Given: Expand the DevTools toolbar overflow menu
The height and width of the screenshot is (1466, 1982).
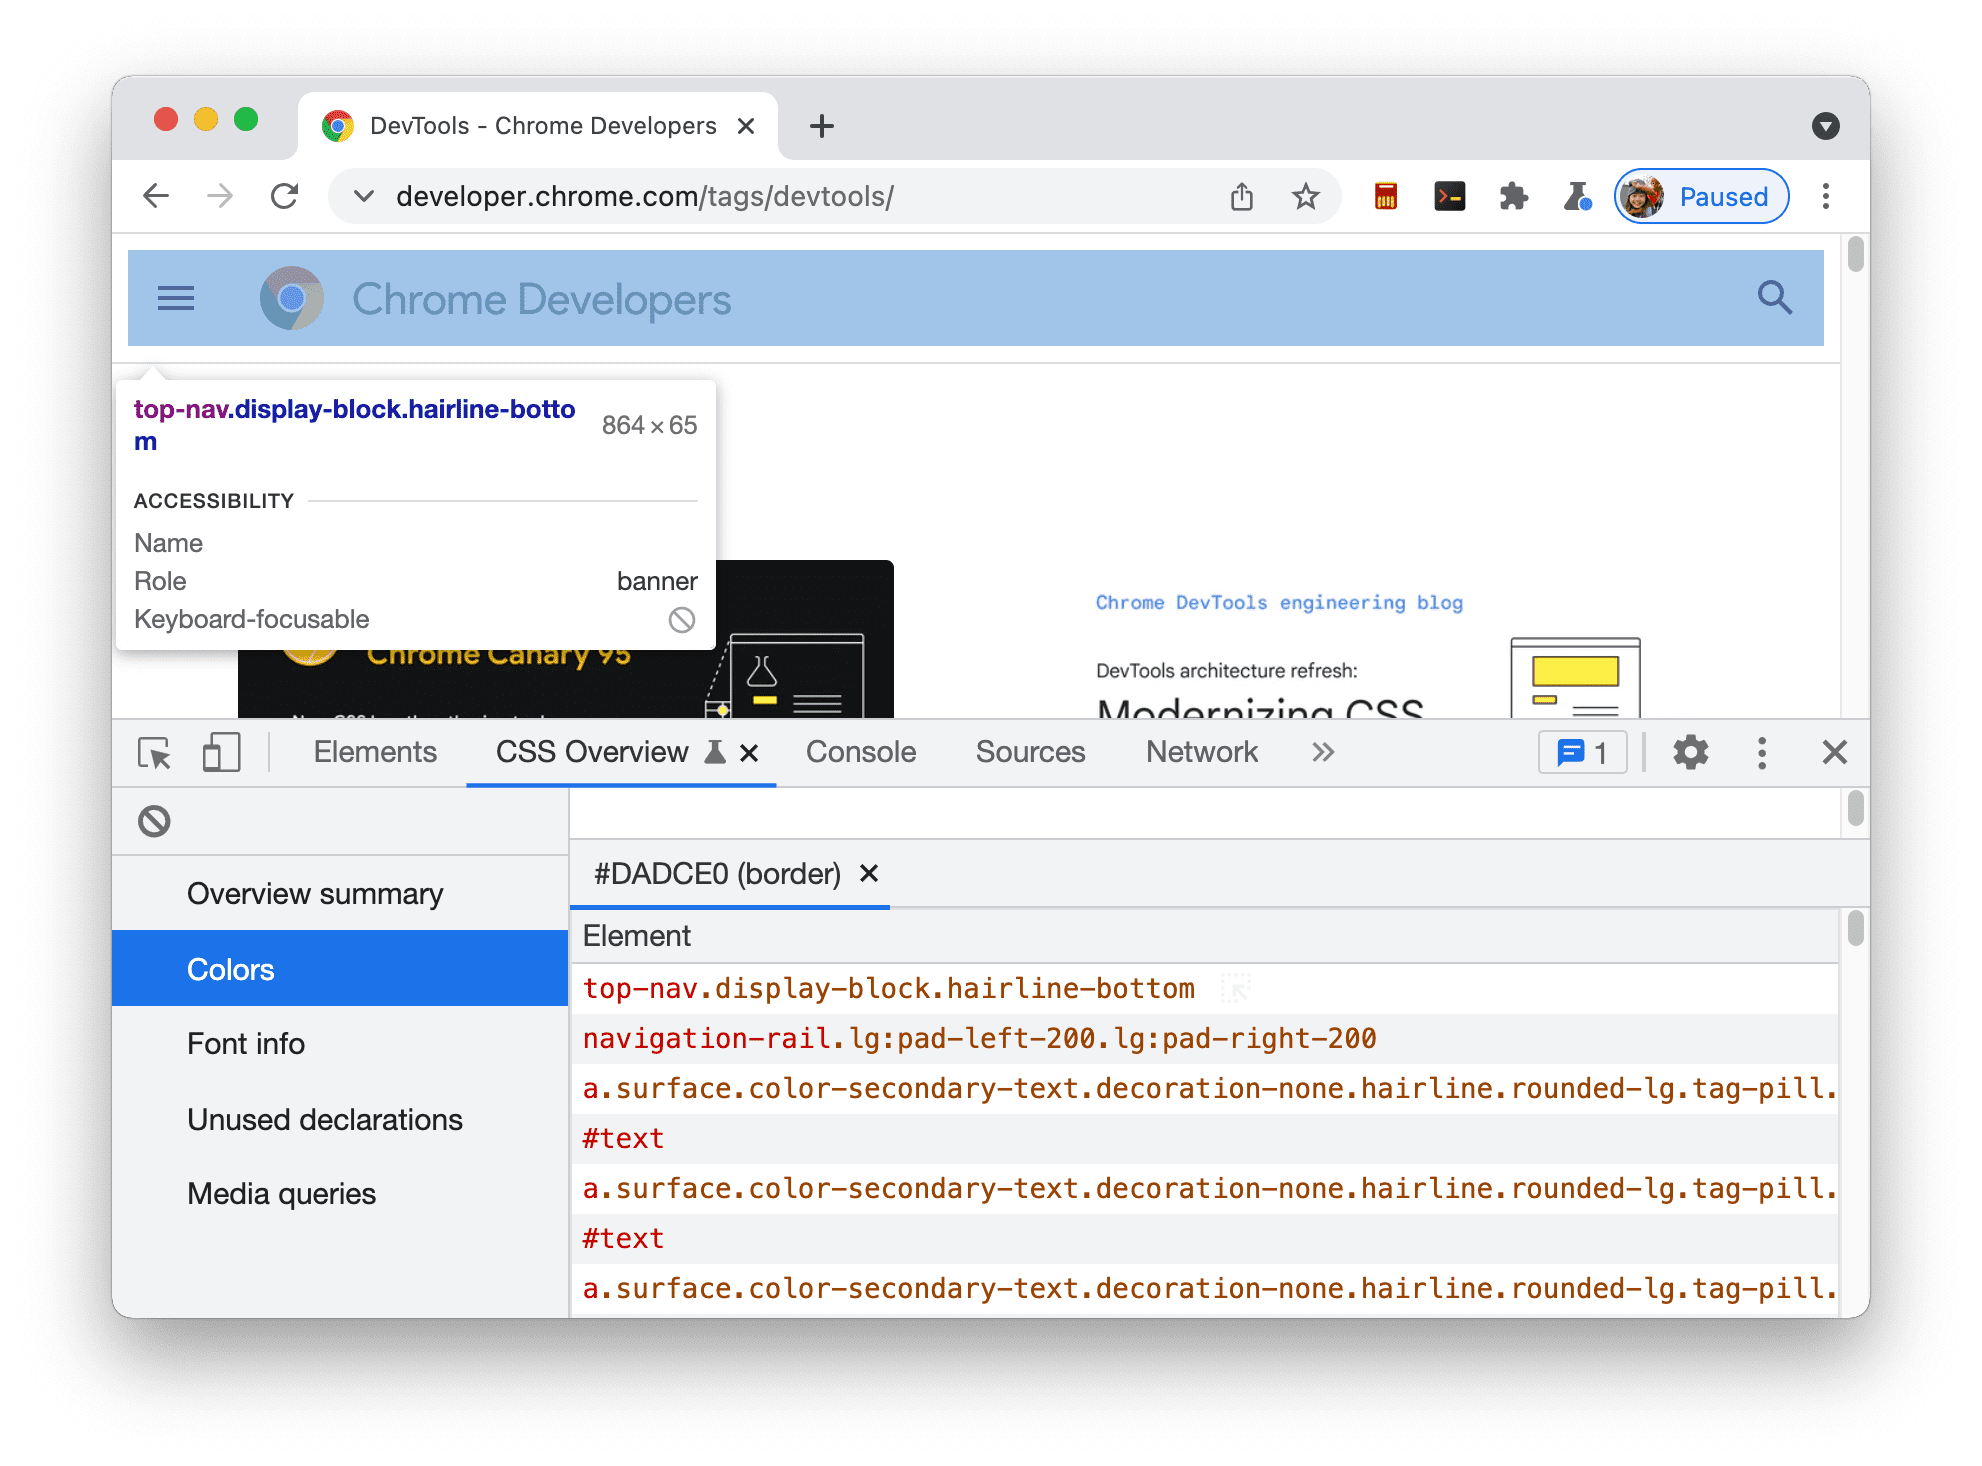Looking at the screenshot, I should pos(1320,753).
